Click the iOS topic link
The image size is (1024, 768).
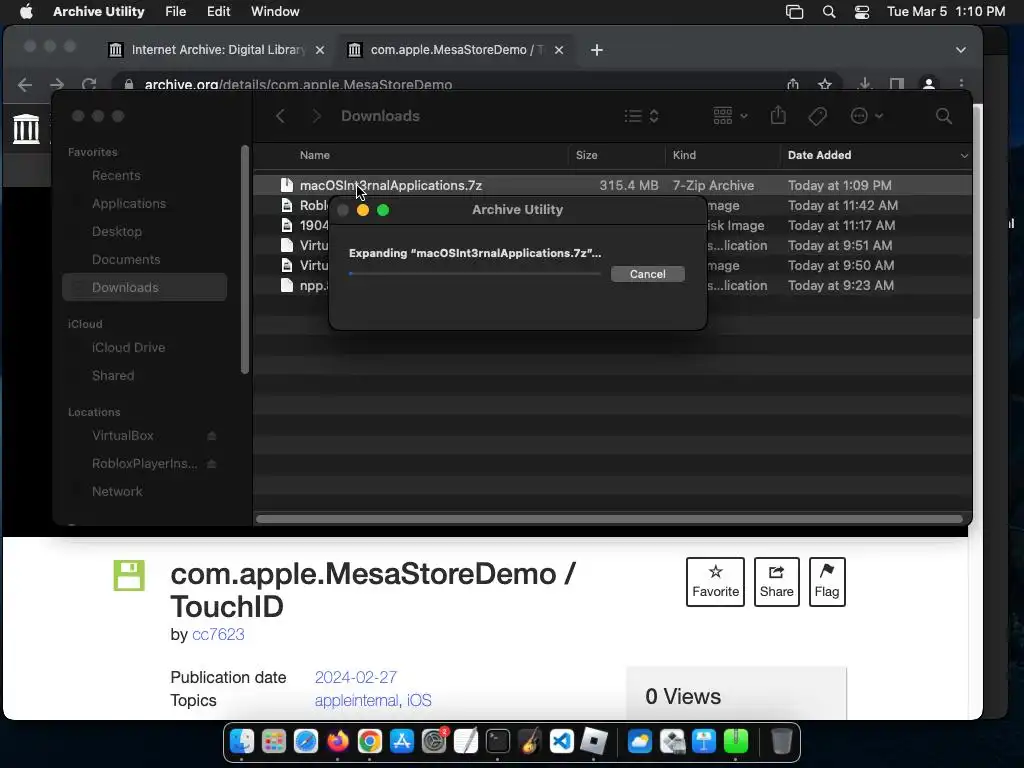pyautogui.click(x=419, y=700)
